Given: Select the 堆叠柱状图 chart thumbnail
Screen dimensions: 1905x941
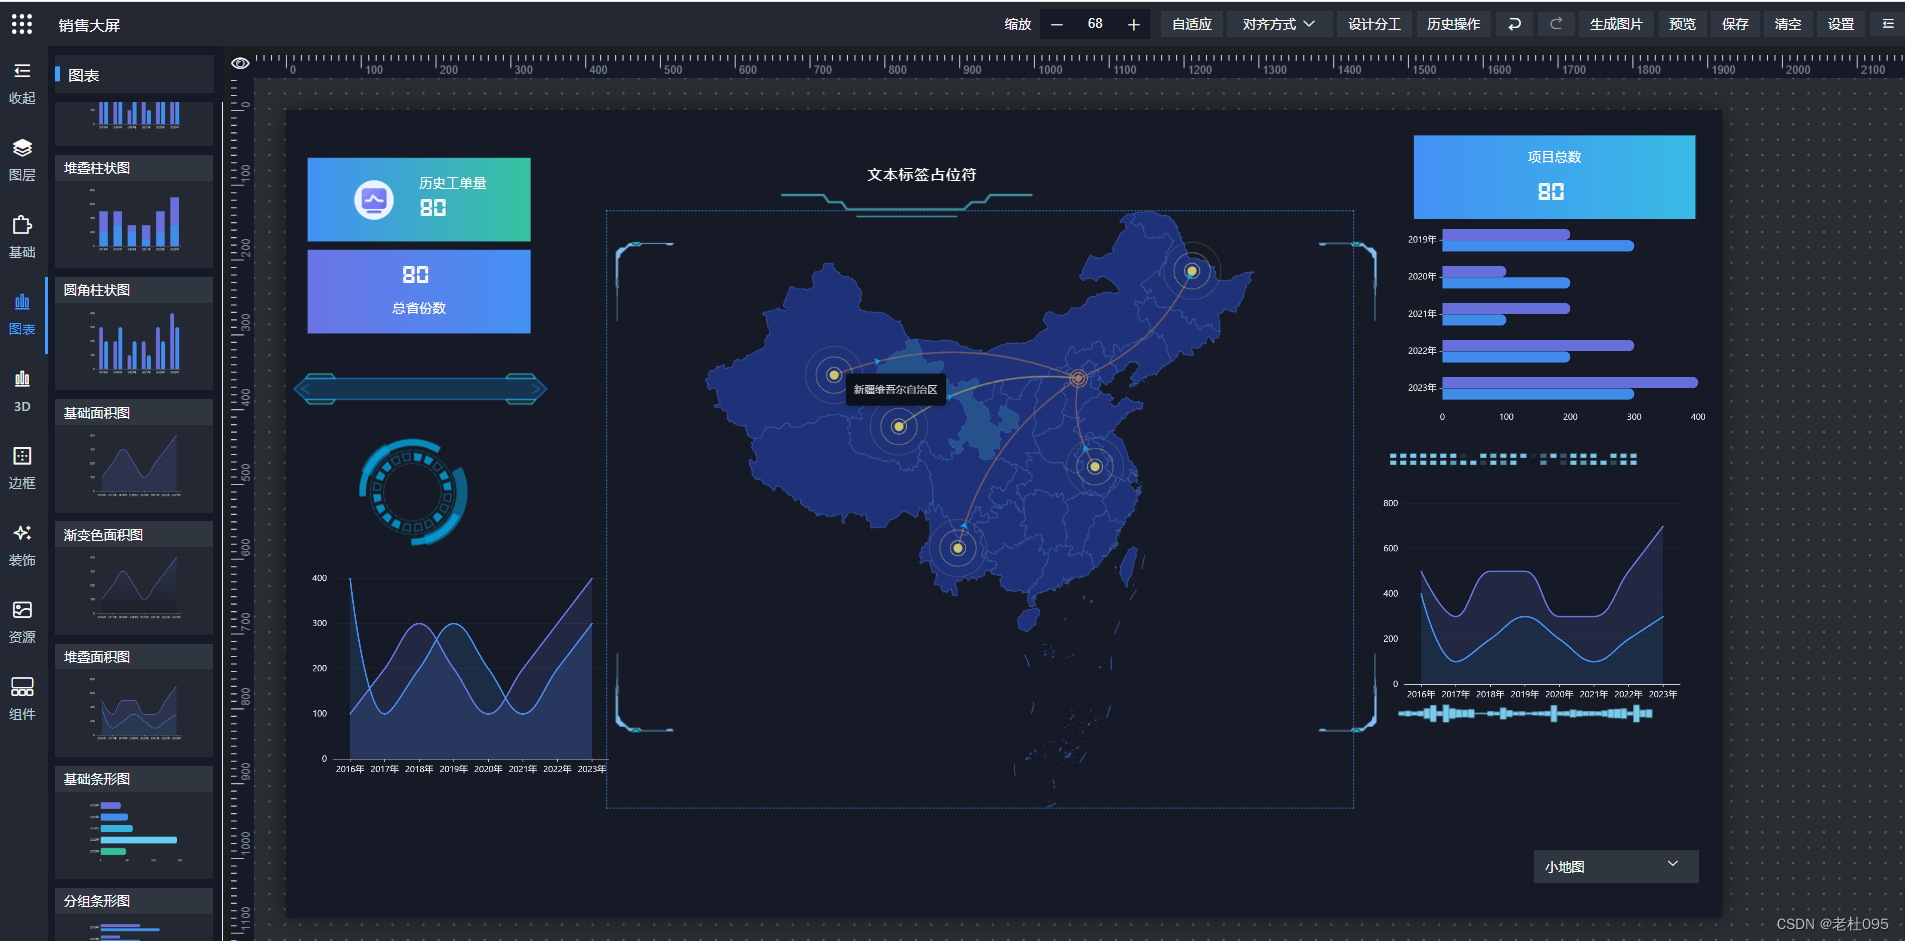Looking at the screenshot, I should tap(134, 211).
